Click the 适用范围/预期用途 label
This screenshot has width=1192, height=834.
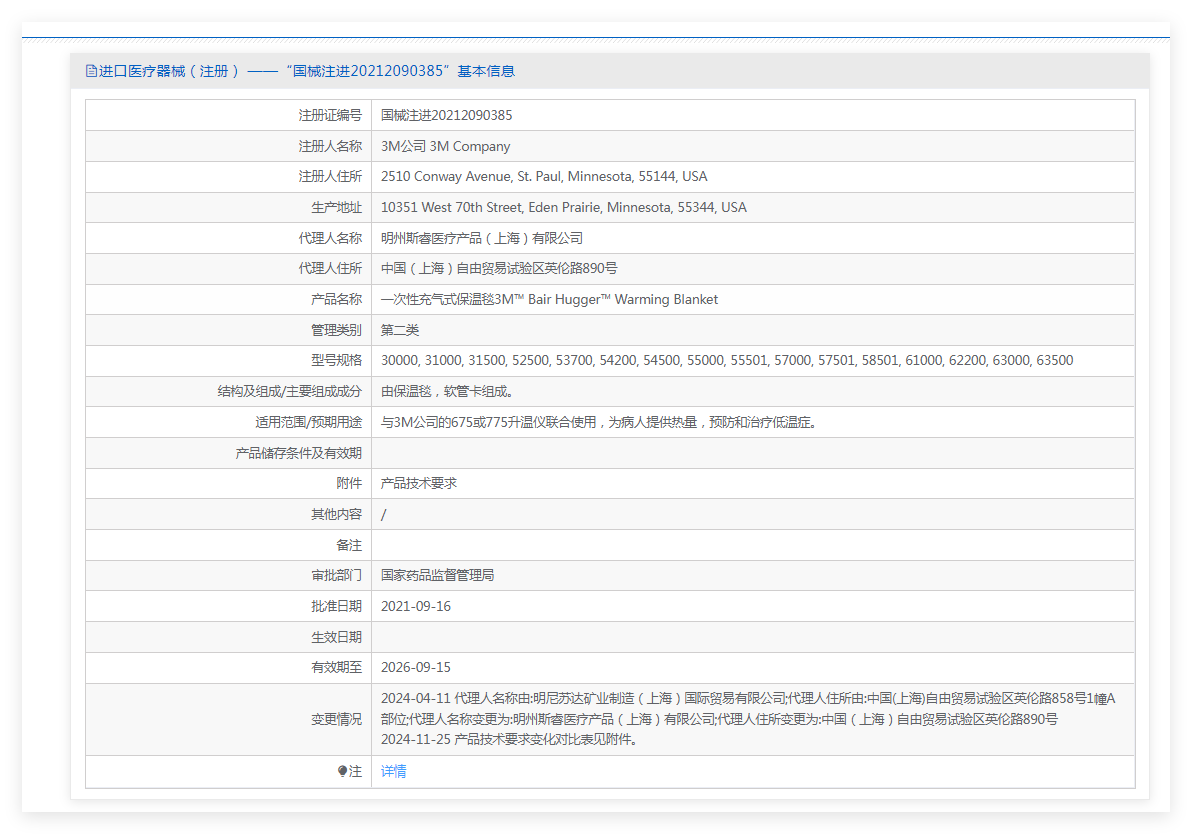click(x=309, y=422)
